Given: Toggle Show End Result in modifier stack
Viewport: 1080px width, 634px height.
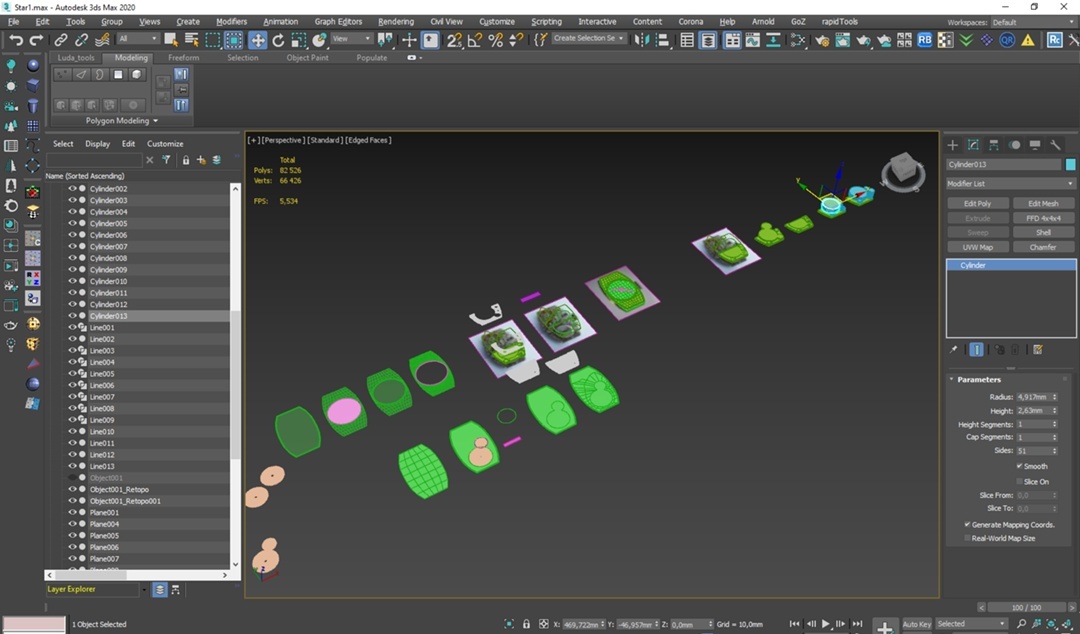Looking at the screenshot, I should (x=976, y=349).
